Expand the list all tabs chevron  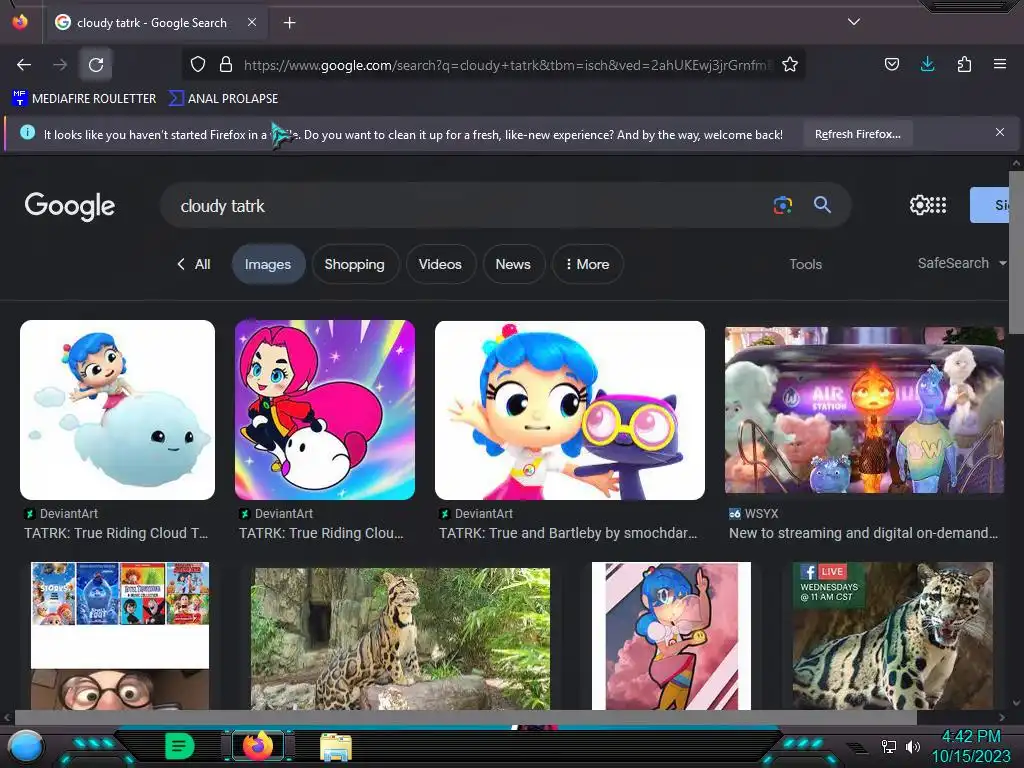(x=853, y=22)
